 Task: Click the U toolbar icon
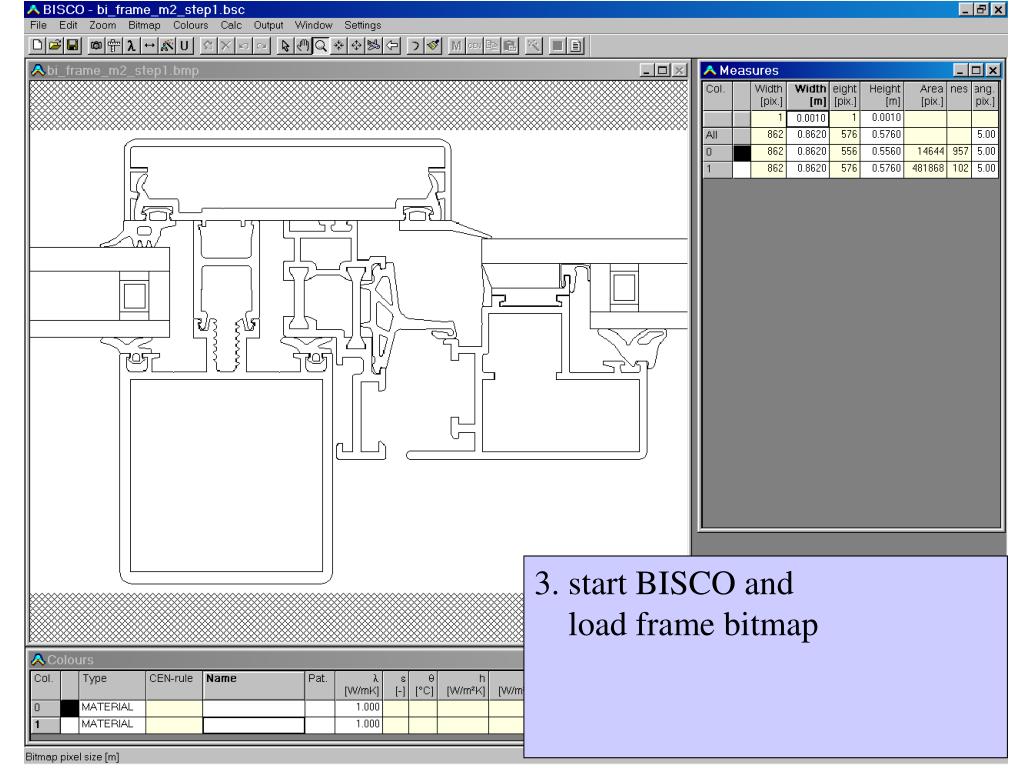[184, 46]
